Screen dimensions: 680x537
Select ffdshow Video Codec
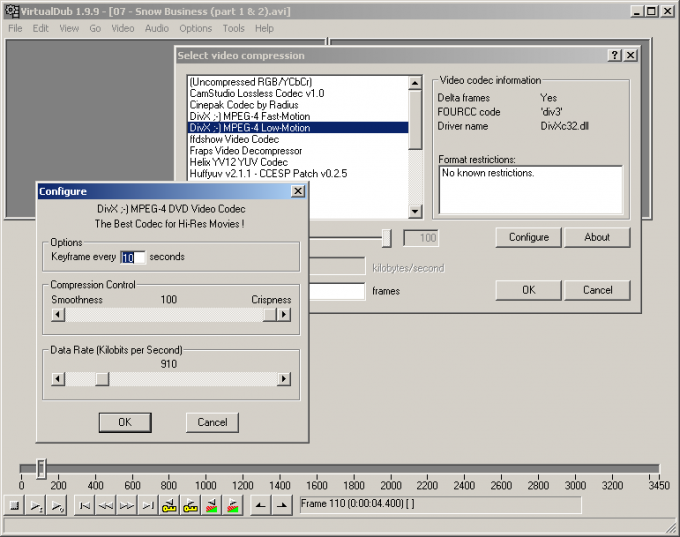pos(298,139)
